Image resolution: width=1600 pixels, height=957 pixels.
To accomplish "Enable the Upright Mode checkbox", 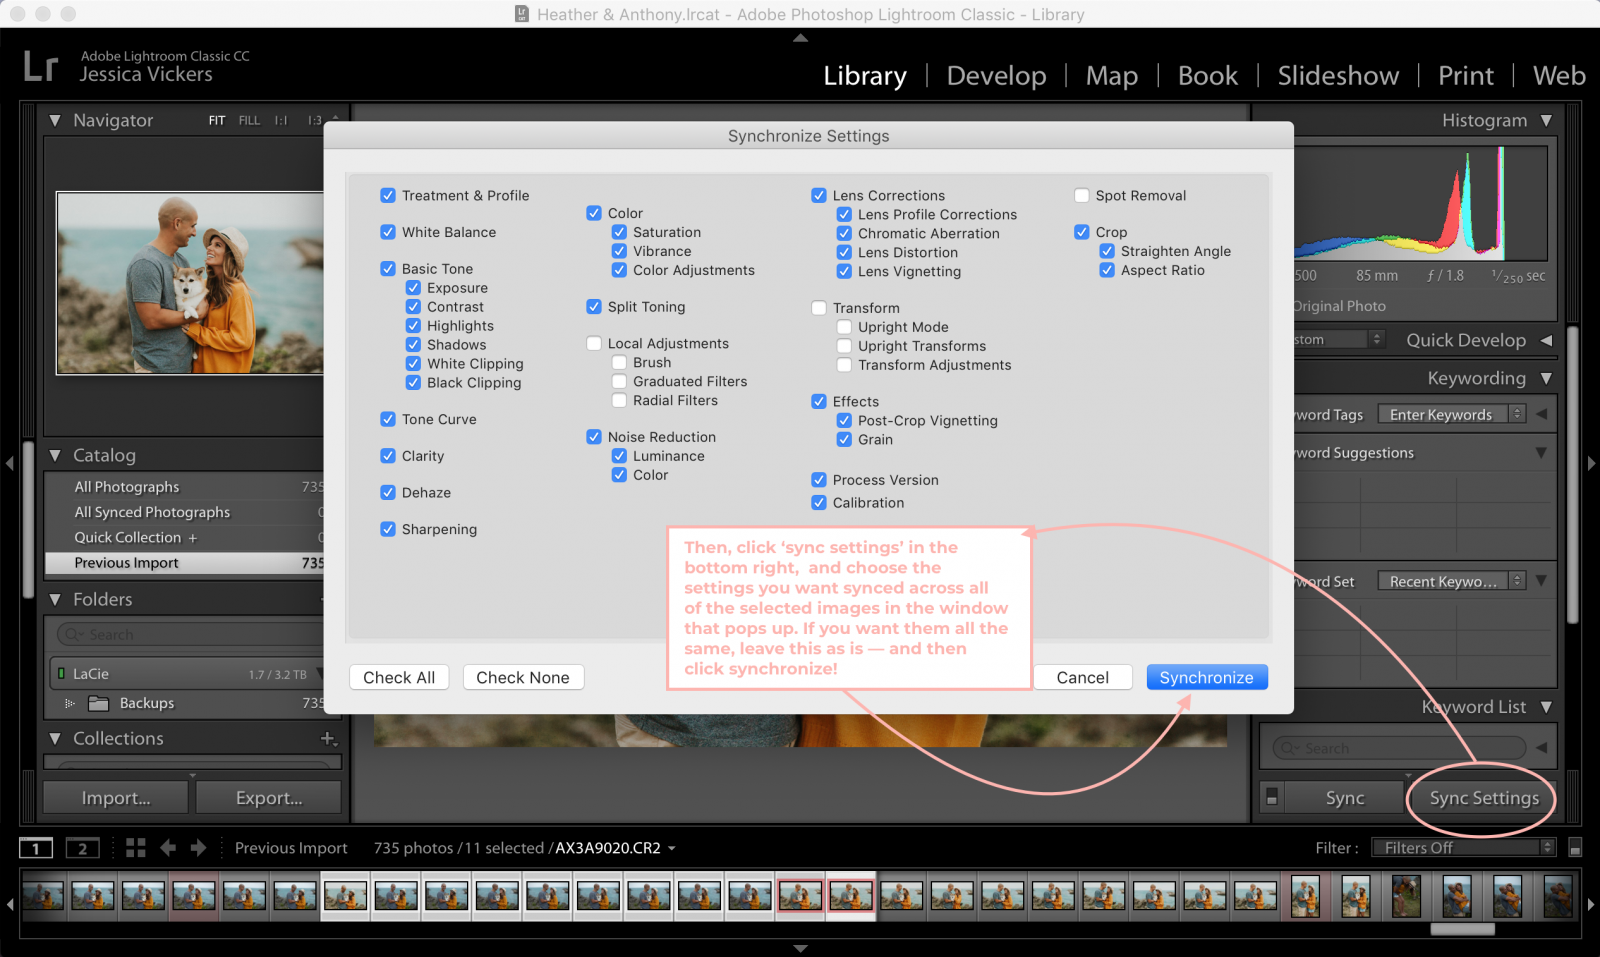I will click(844, 327).
